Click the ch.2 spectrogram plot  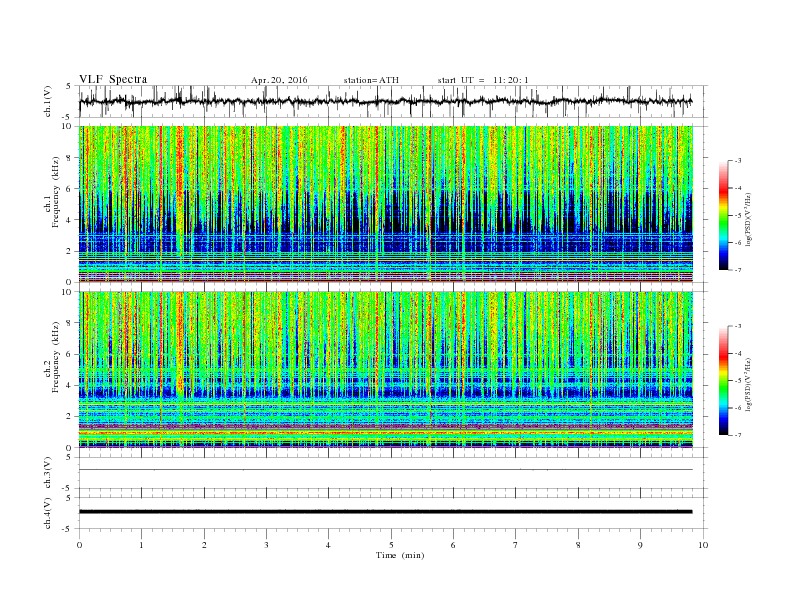coord(385,370)
